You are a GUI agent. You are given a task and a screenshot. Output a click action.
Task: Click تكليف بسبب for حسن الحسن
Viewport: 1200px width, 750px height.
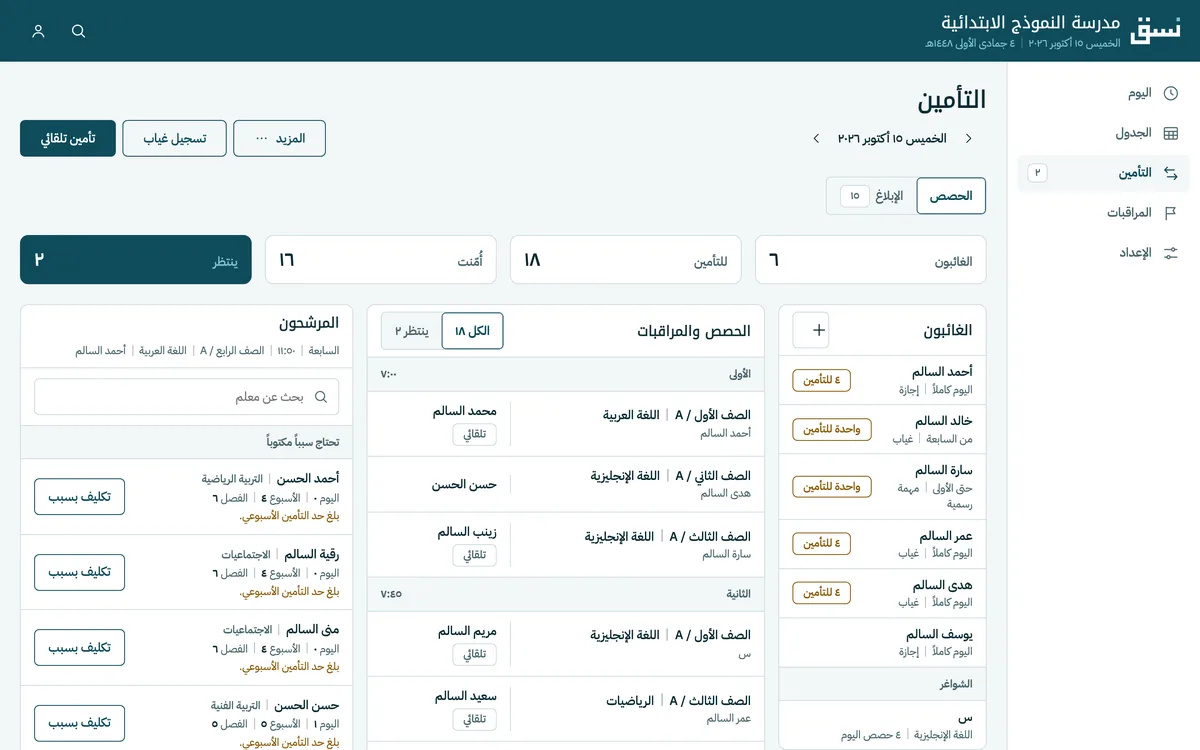pos(79,723)
